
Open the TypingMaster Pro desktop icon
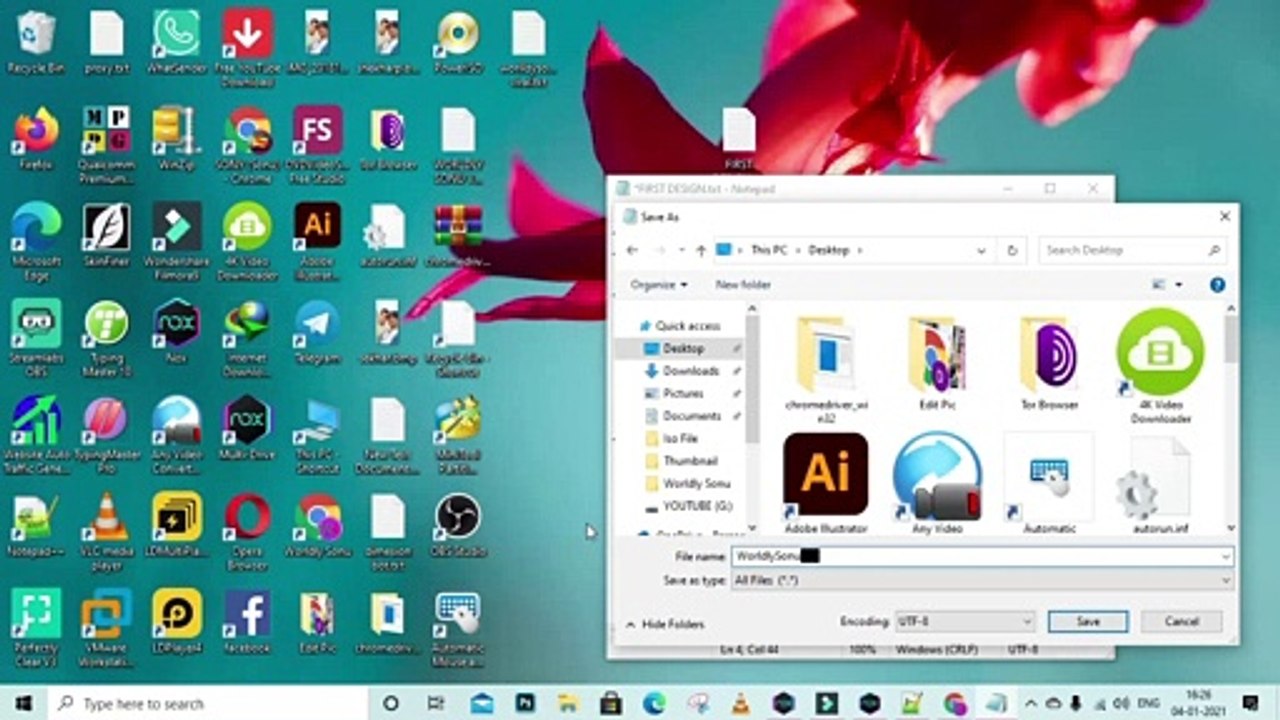pos(106,434)
